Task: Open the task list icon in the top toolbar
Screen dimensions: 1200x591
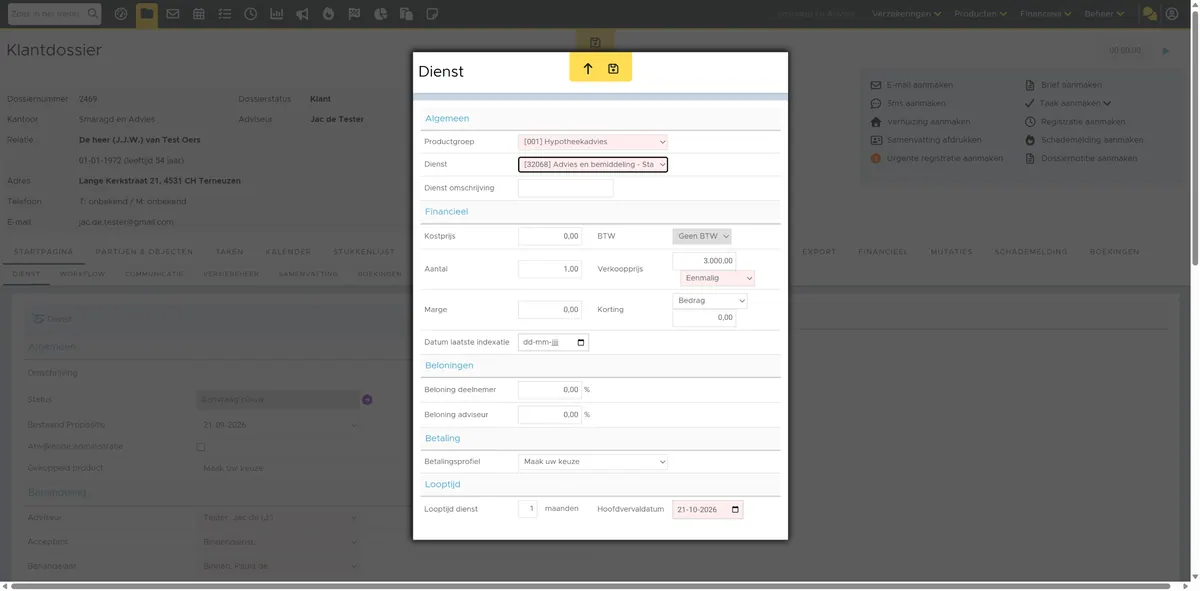Action: (x=224, y=14)
